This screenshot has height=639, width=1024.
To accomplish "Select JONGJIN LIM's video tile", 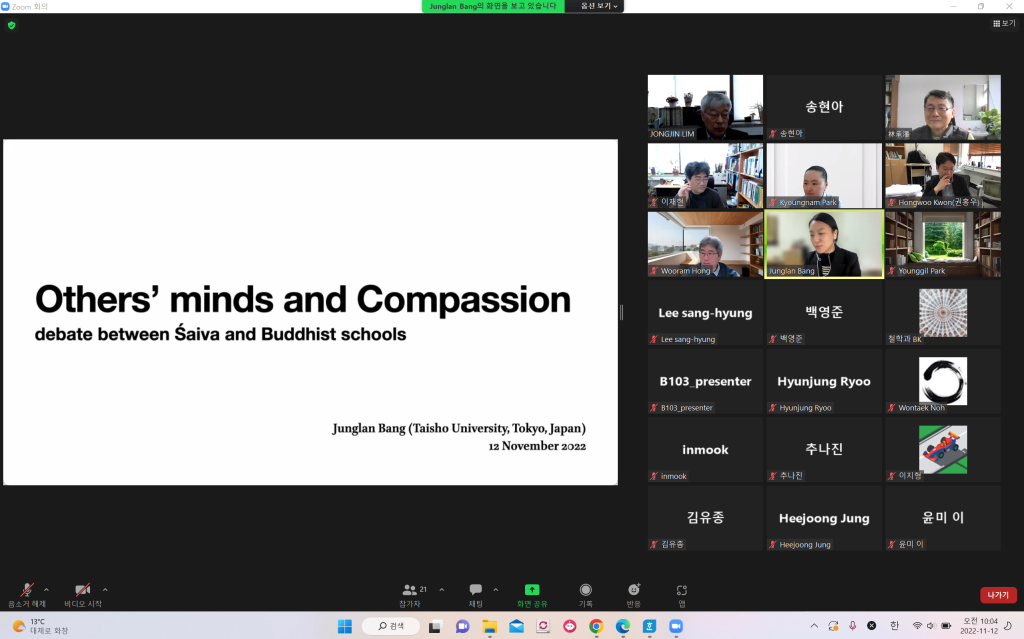I will [705, 106].
